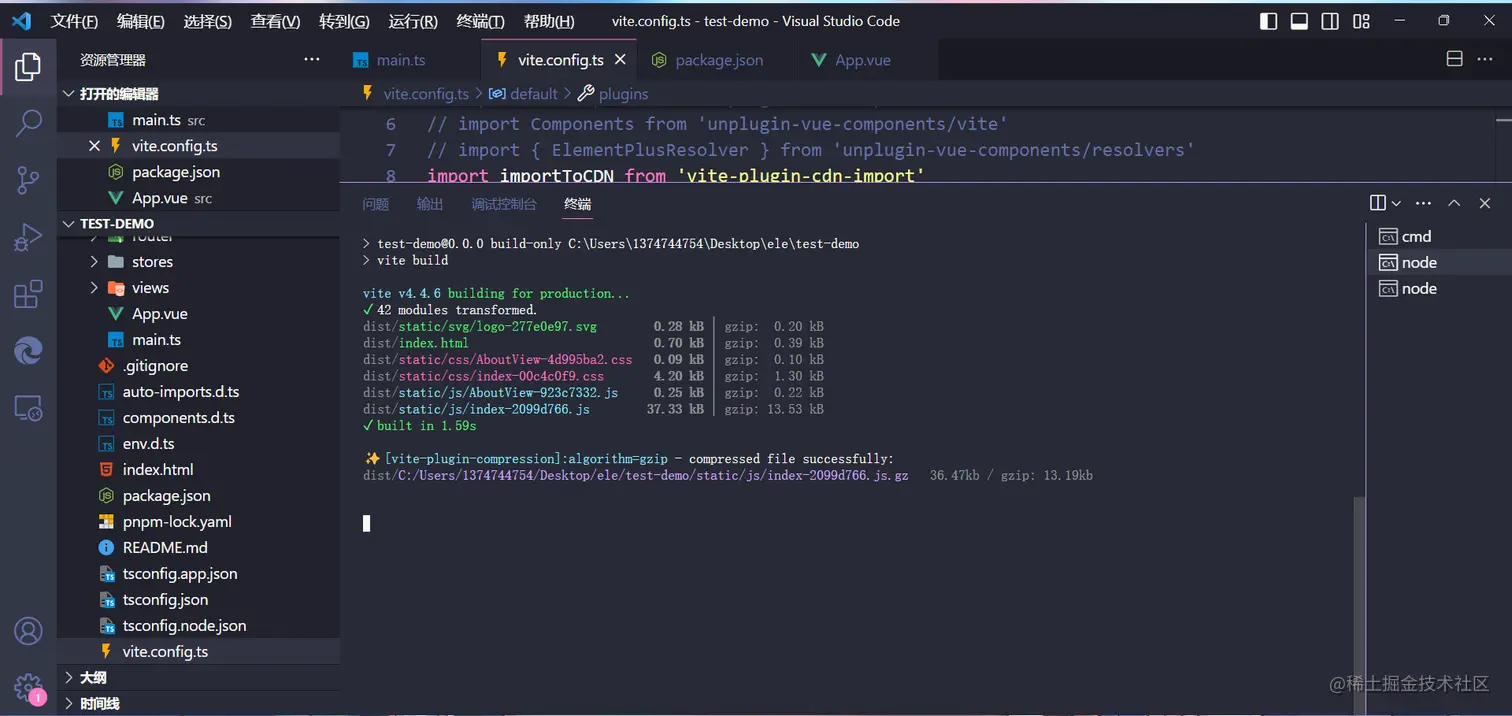Open customize layout icon in title bar

coord(1361,21)
